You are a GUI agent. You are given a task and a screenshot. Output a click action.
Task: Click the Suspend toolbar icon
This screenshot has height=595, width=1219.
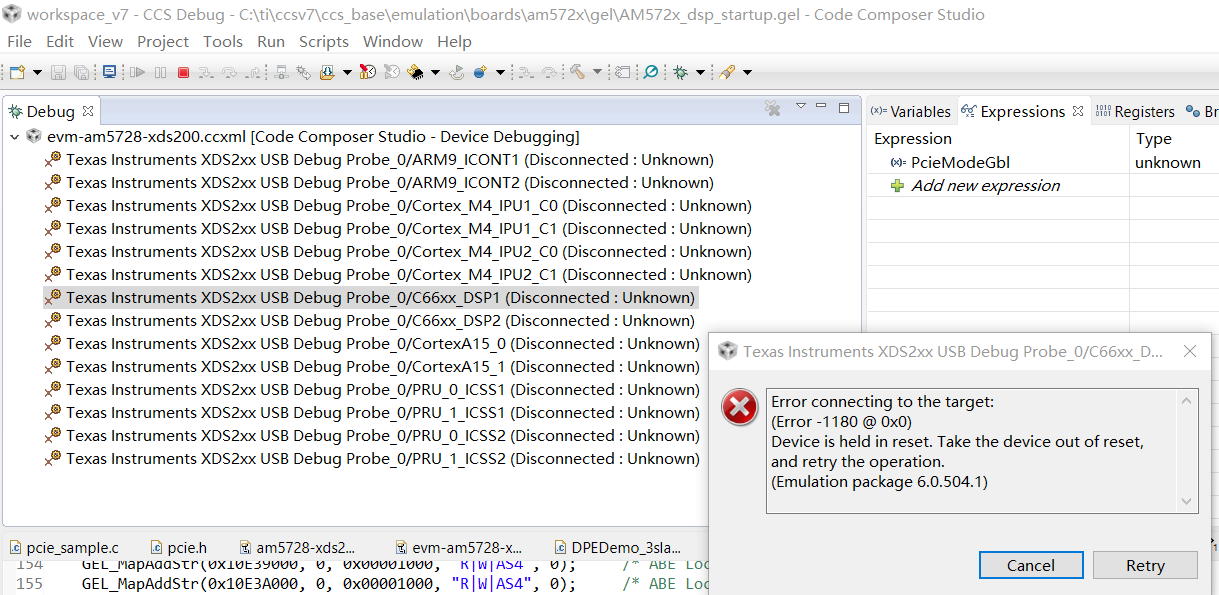(x=160, y=72)
